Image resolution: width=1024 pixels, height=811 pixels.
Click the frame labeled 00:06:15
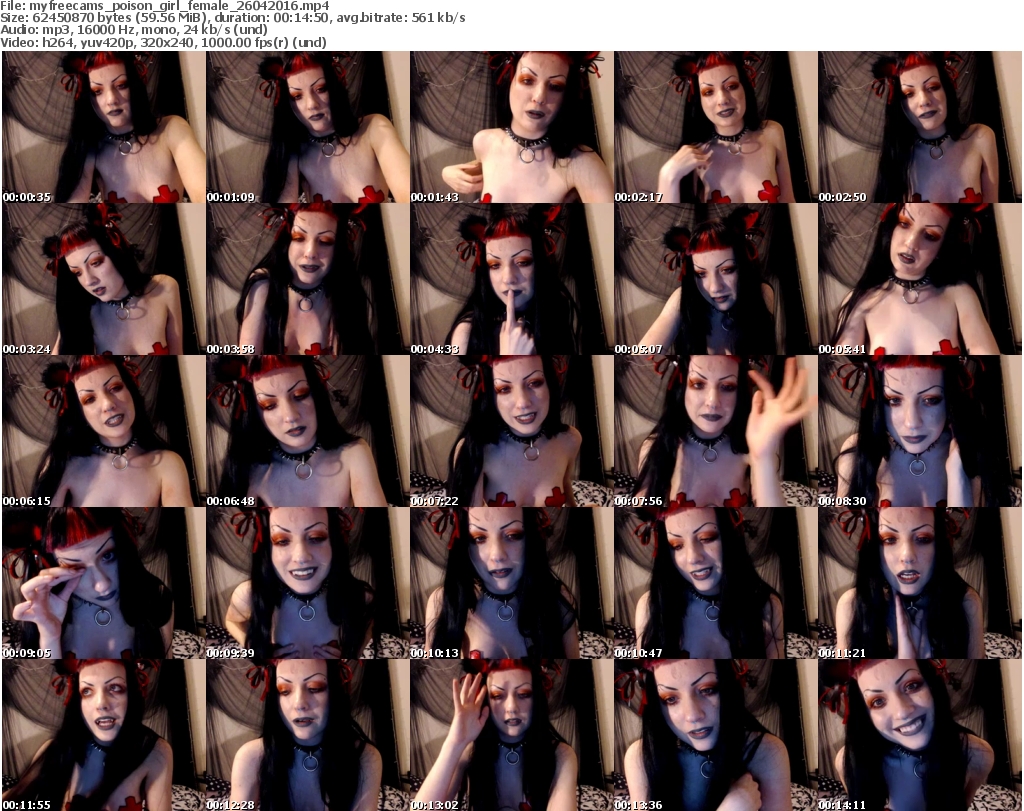pos(104,431)
